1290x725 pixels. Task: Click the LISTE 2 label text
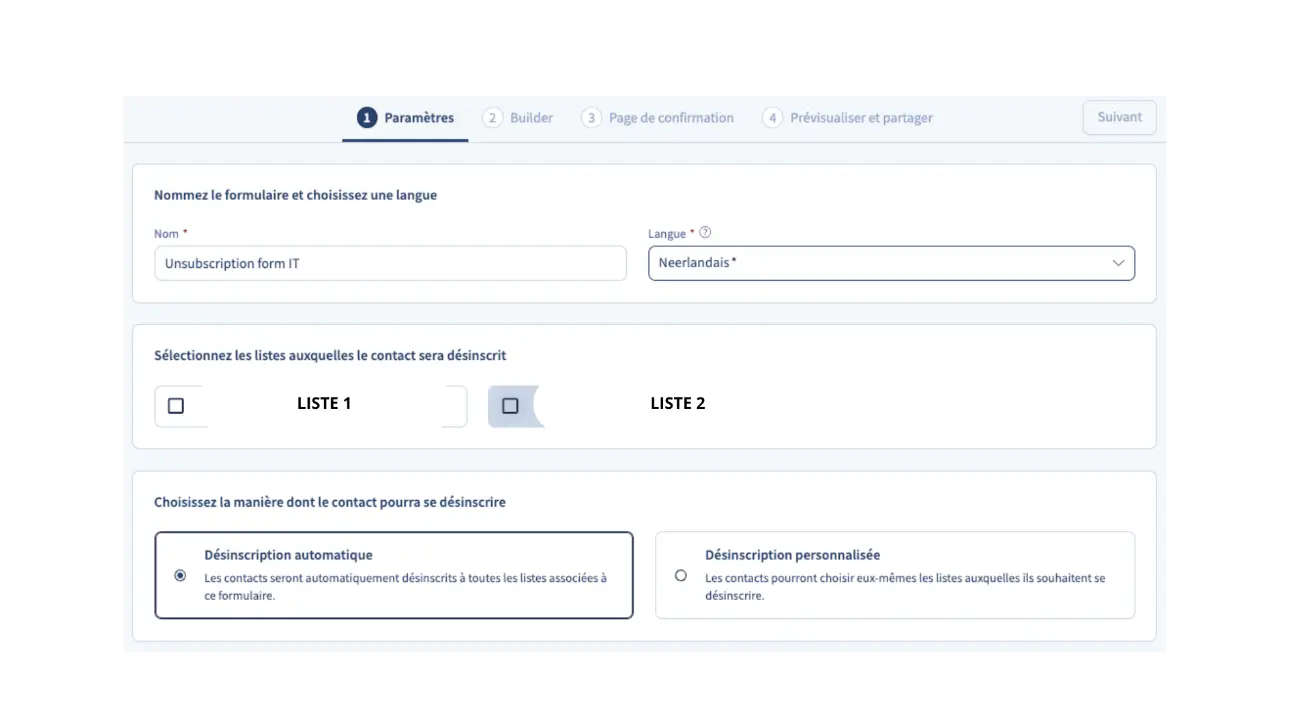pos(678,404)
